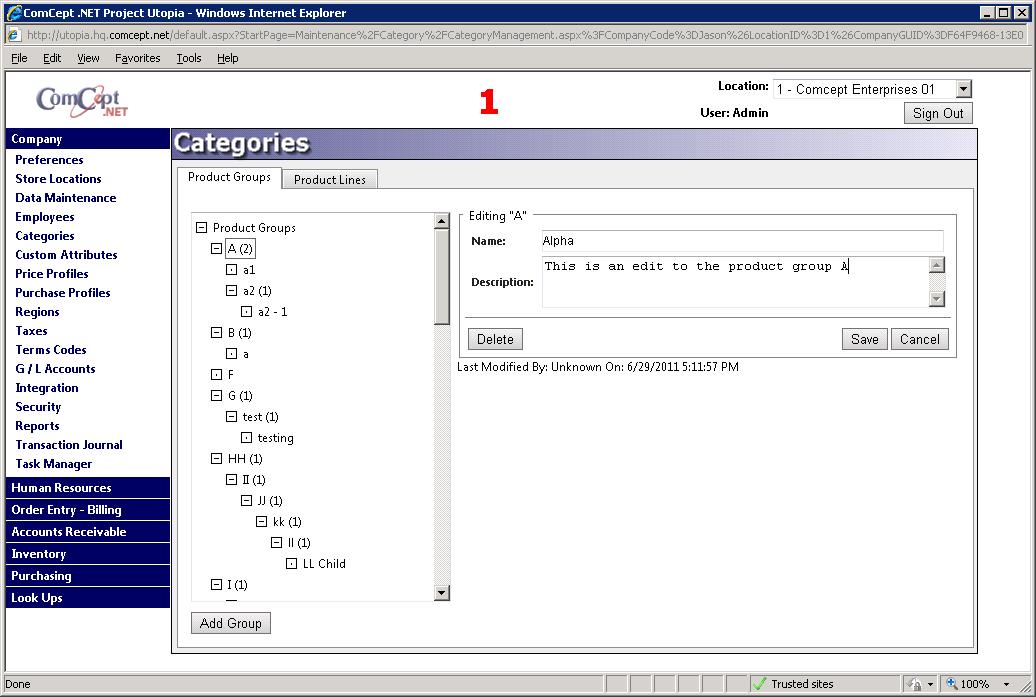Click the ComCept .NET logo
Image resolution: width=1036 pixels, height=697 pixels.
pyautogui.click(x=82, y=101)
